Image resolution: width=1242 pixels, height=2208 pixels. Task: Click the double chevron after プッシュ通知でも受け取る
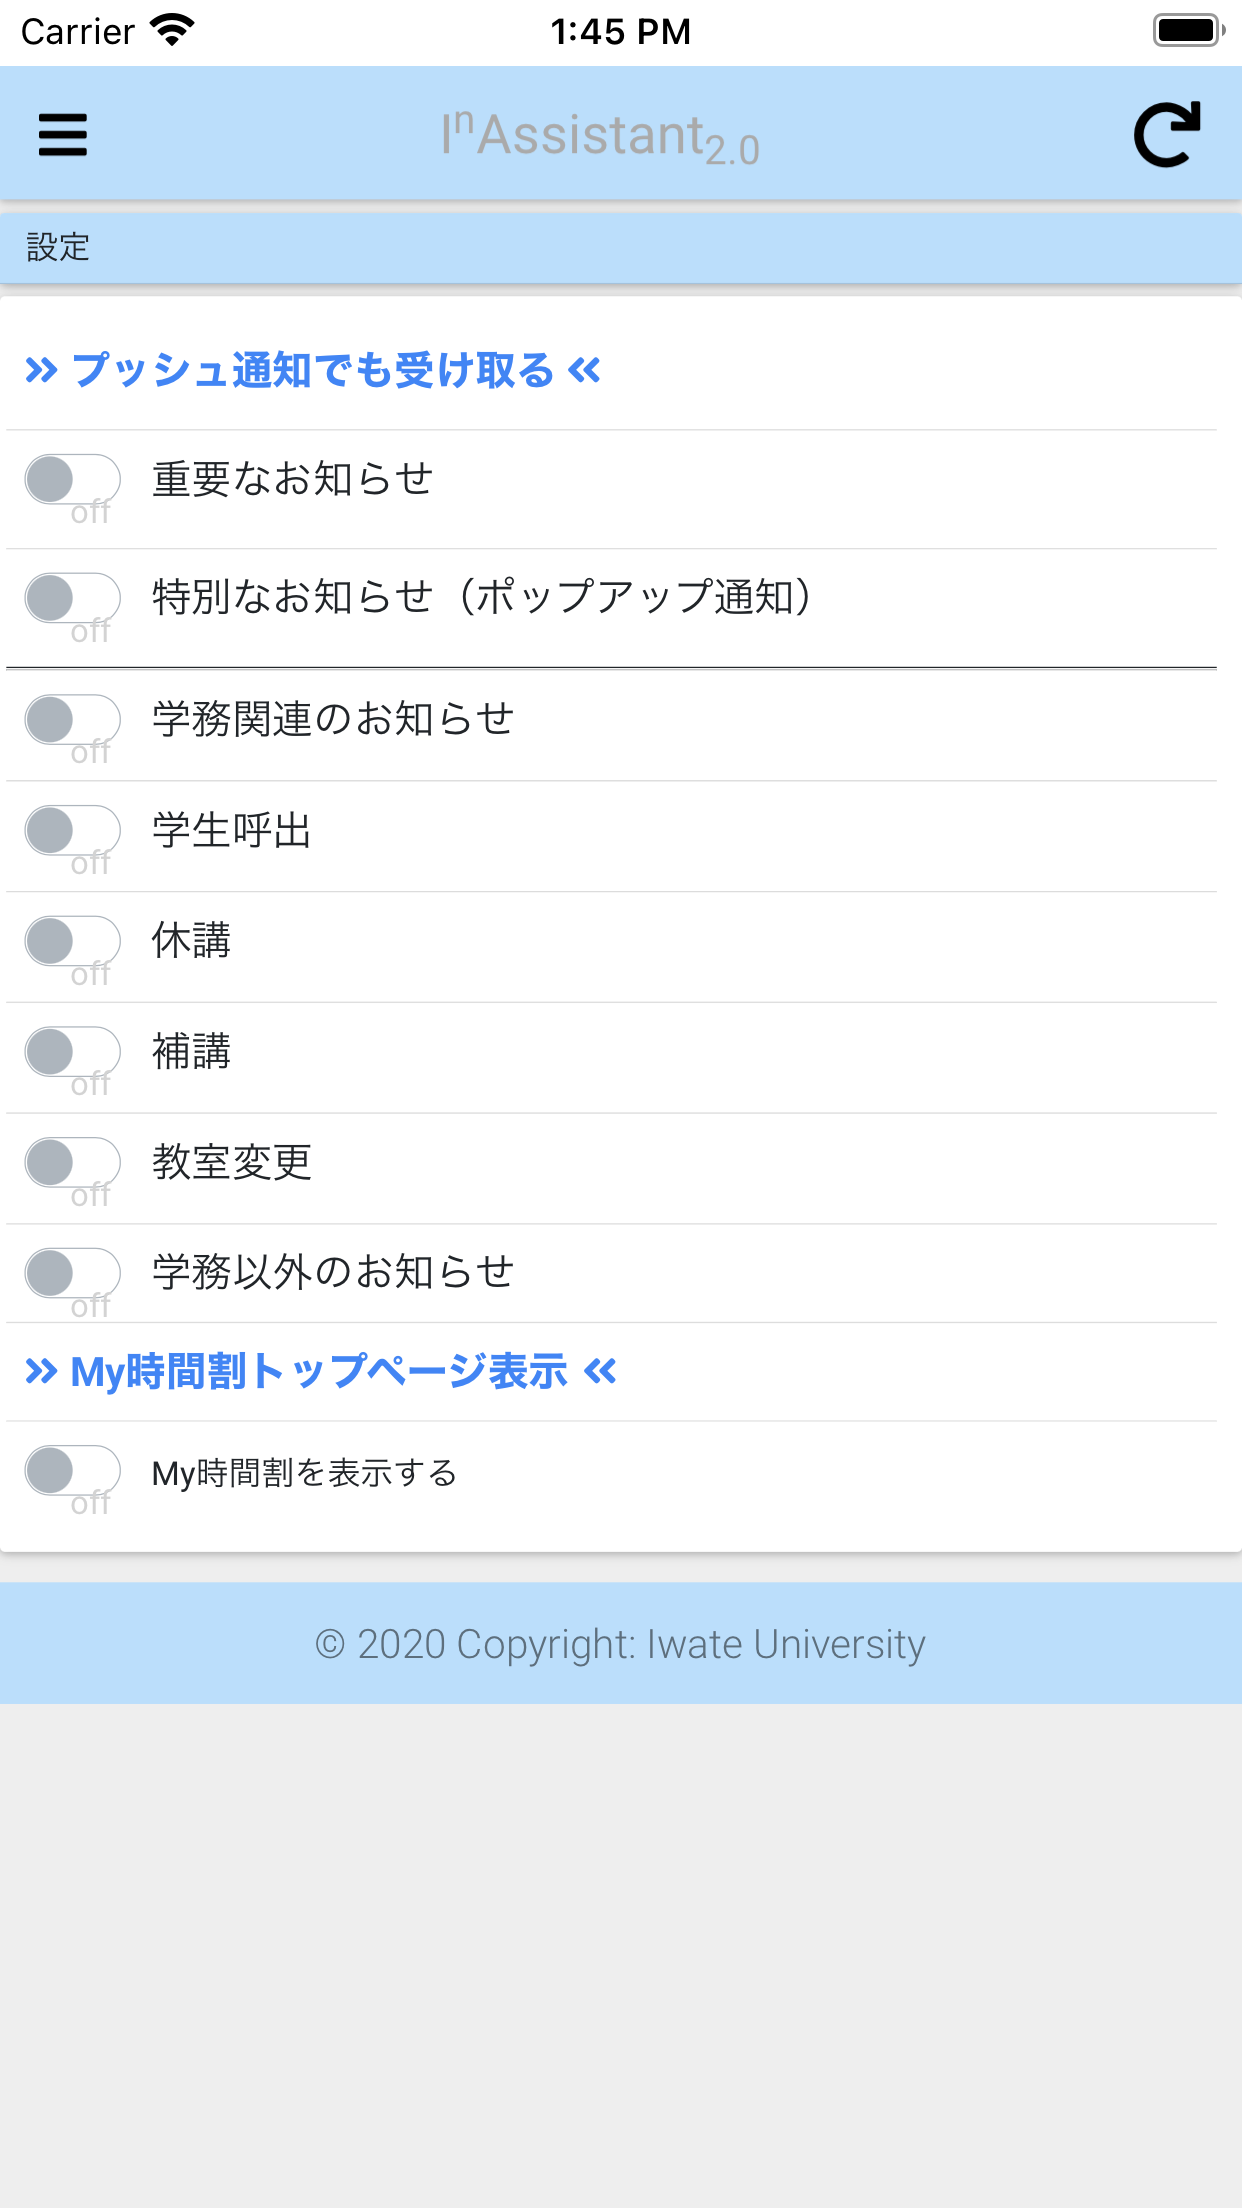tap(585, 371)
